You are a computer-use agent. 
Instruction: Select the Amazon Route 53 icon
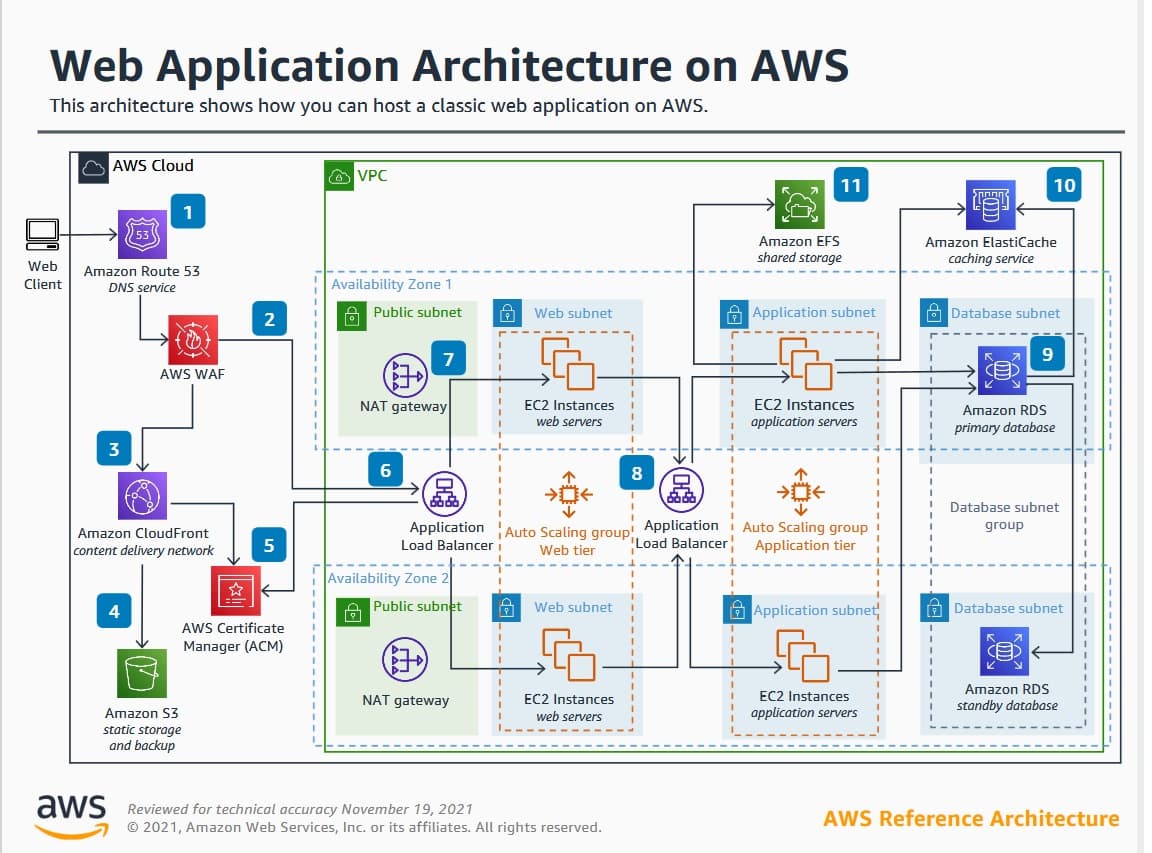coord(142,235)
